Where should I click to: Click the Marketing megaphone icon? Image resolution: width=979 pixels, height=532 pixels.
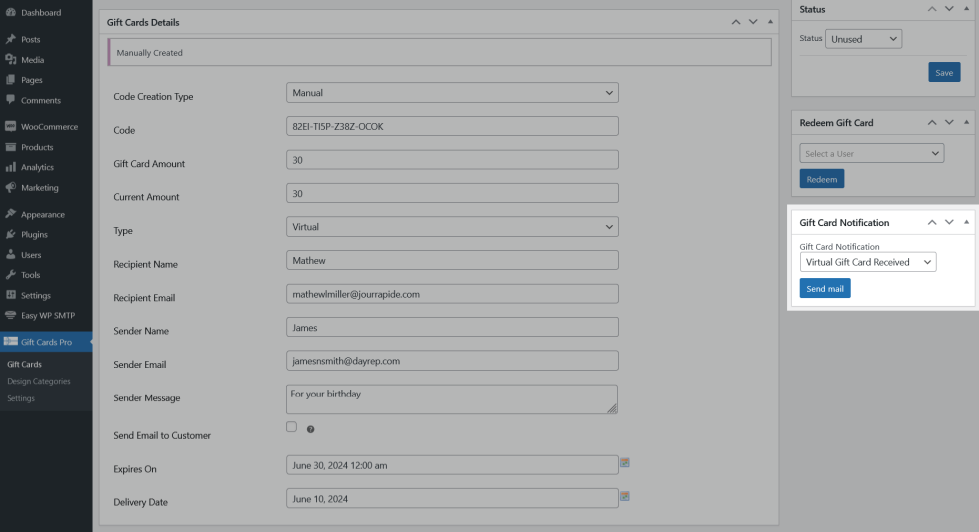(x=10, y=188)
